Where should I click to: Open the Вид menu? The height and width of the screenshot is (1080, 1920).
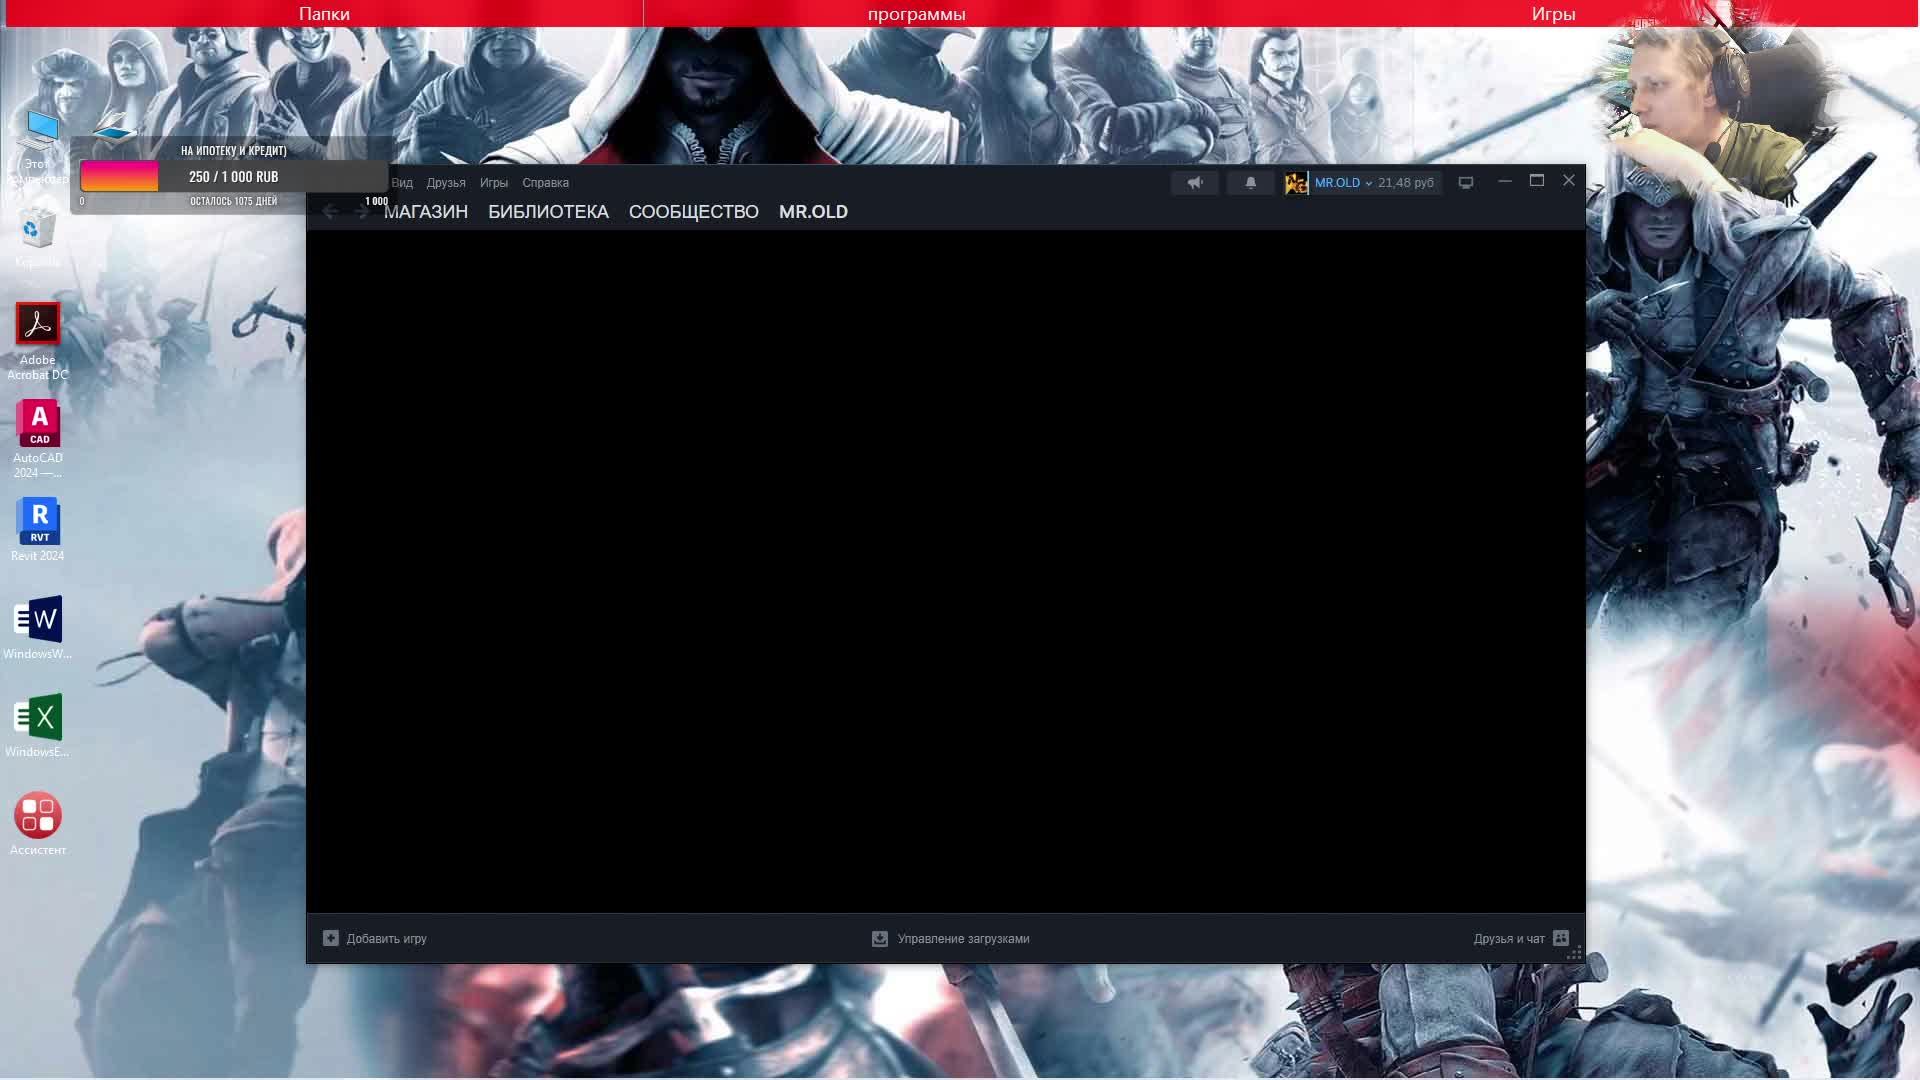[402, 183]
